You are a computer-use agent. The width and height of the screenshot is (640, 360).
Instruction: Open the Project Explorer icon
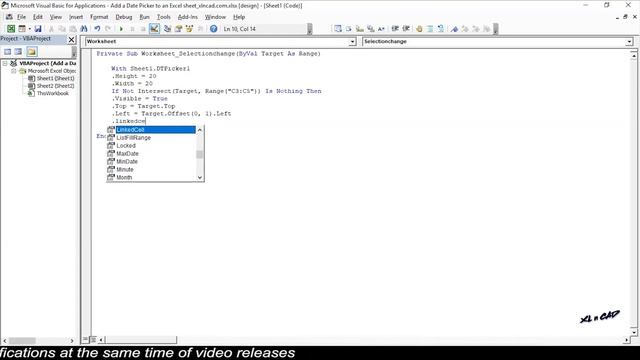pyautogui.click(x=167, y=29)
